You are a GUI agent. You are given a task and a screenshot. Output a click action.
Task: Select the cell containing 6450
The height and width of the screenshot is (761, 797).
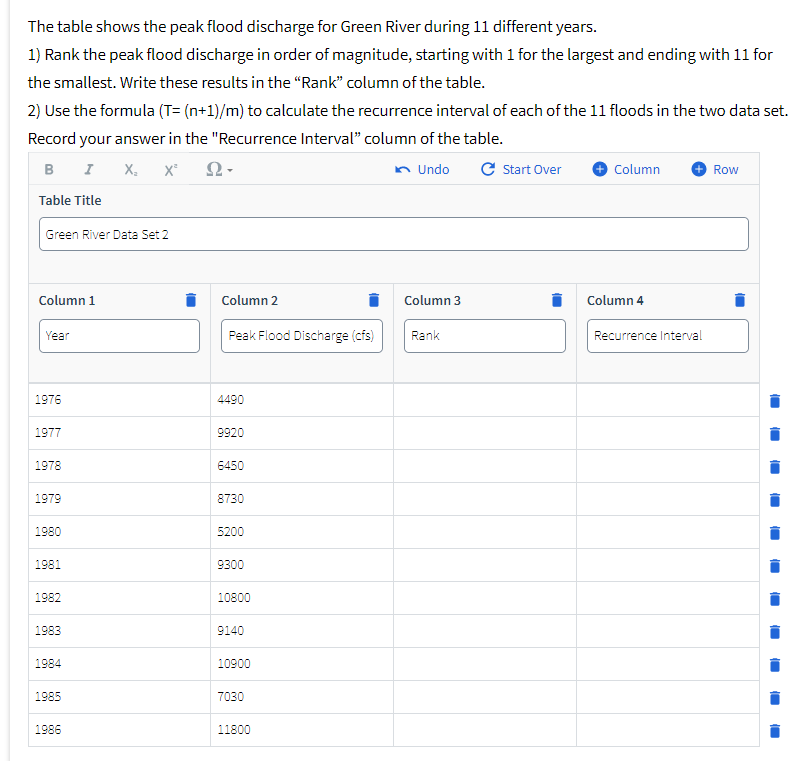[x=302, y=466]
